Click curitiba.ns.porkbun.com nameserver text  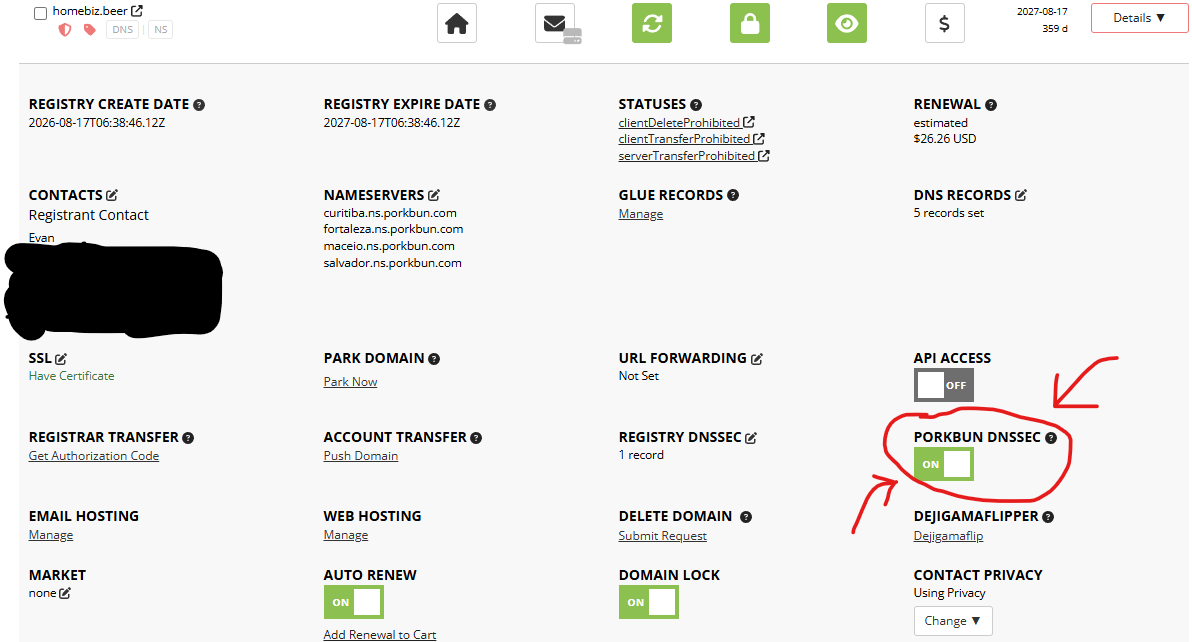pyautogui.click(x=390, y=213)
